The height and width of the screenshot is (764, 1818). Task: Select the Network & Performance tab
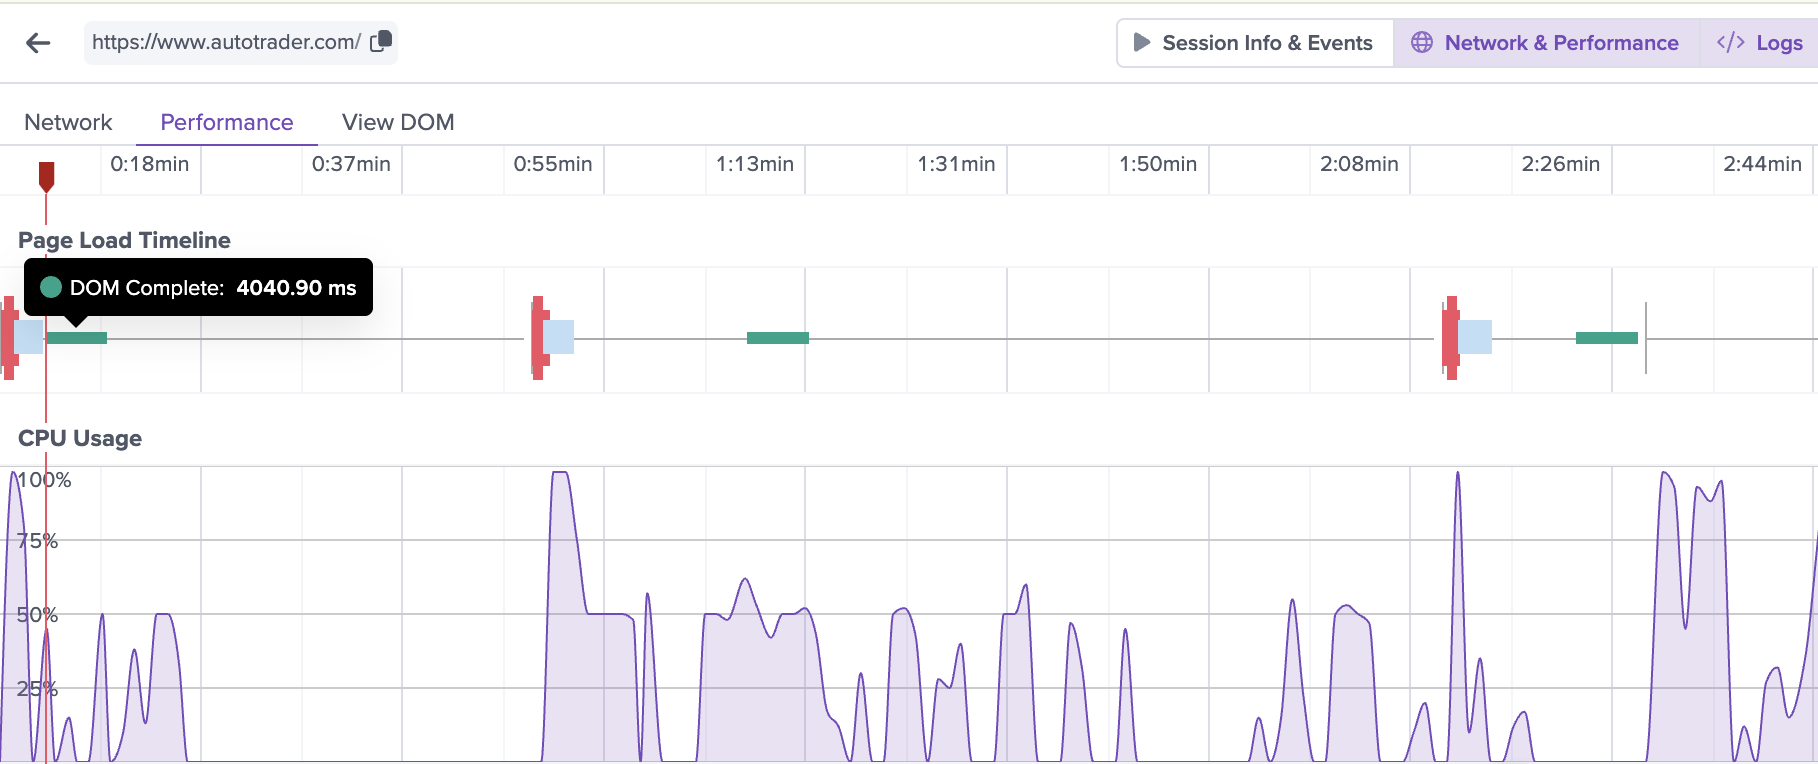pyautogui.click(x=1546, y=43)
